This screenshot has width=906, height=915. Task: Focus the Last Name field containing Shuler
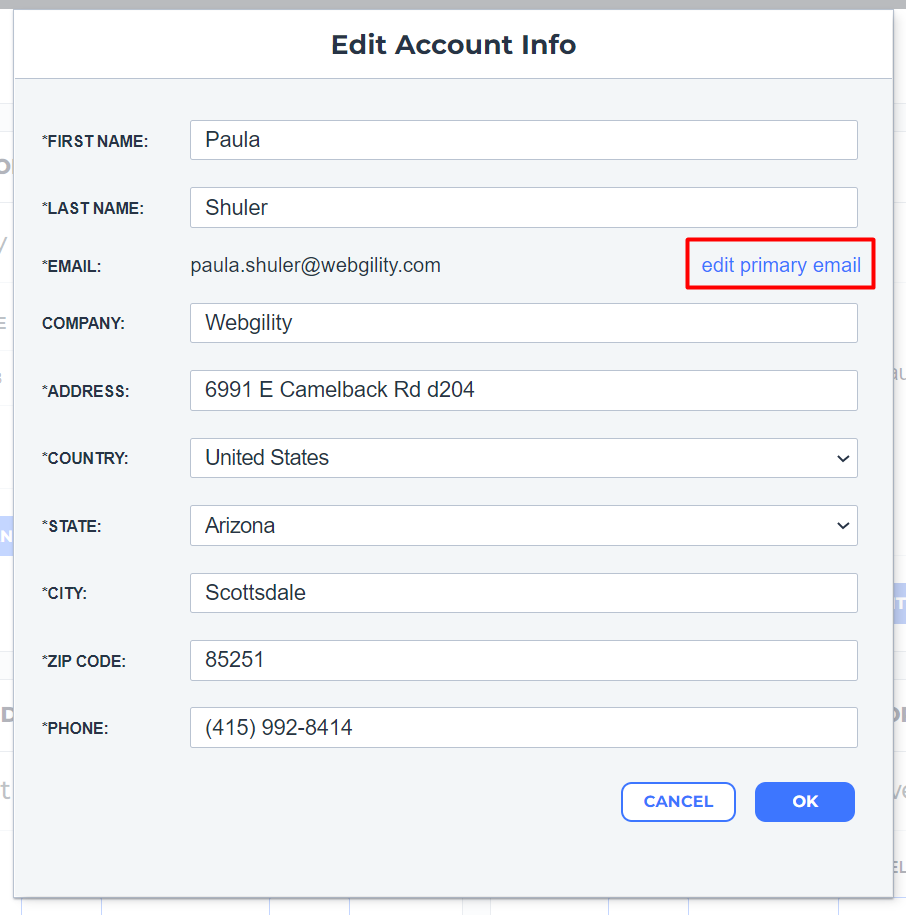[x=523, y=208]
